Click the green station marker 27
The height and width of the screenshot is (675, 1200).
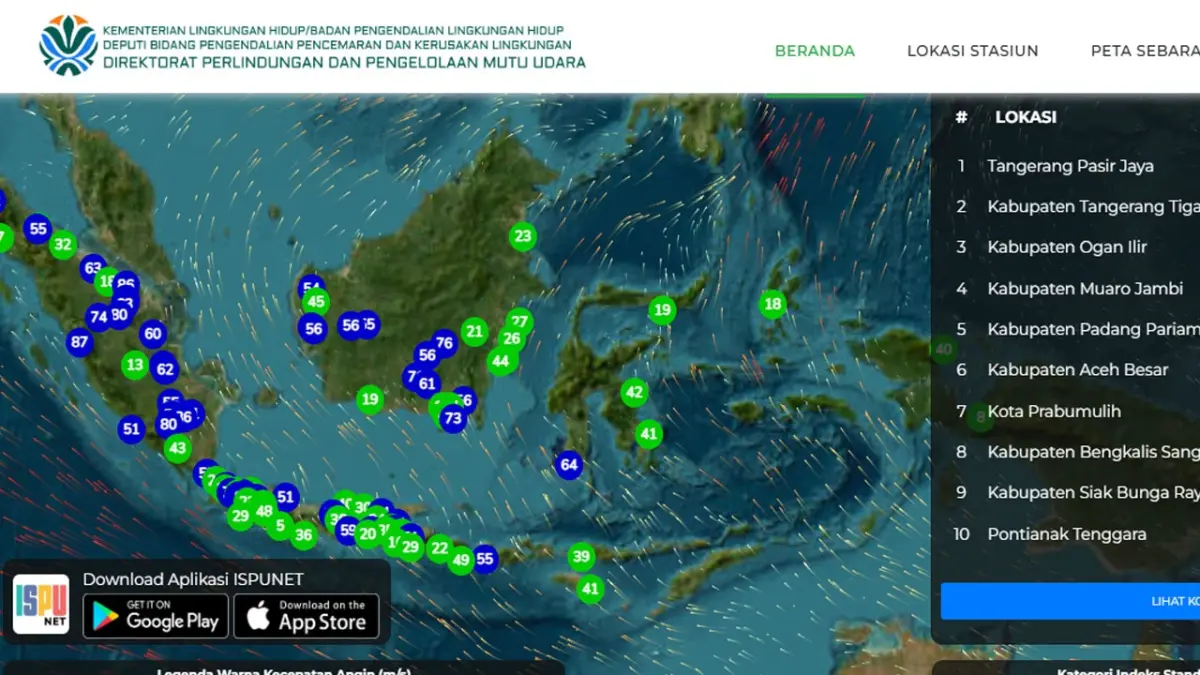518,321
